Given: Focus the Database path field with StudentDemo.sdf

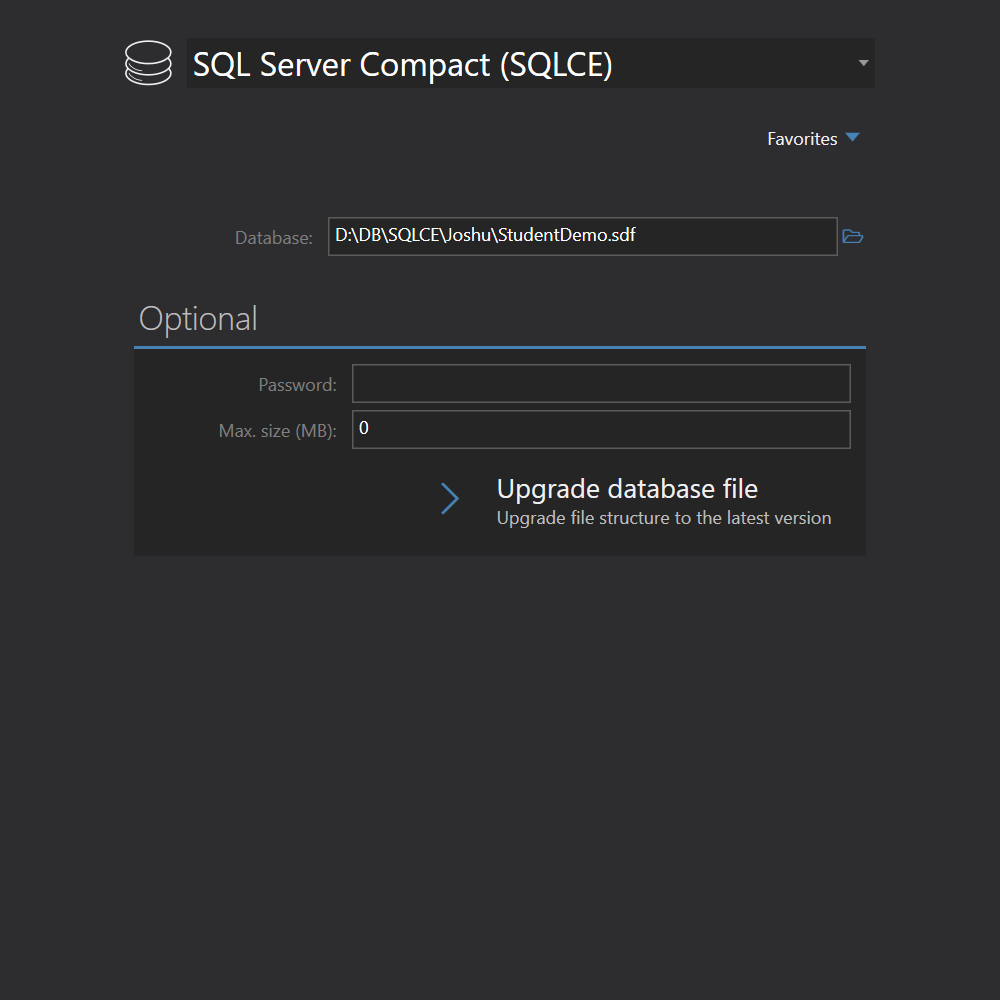Looking at the screenshot, I should coord(700,237).
